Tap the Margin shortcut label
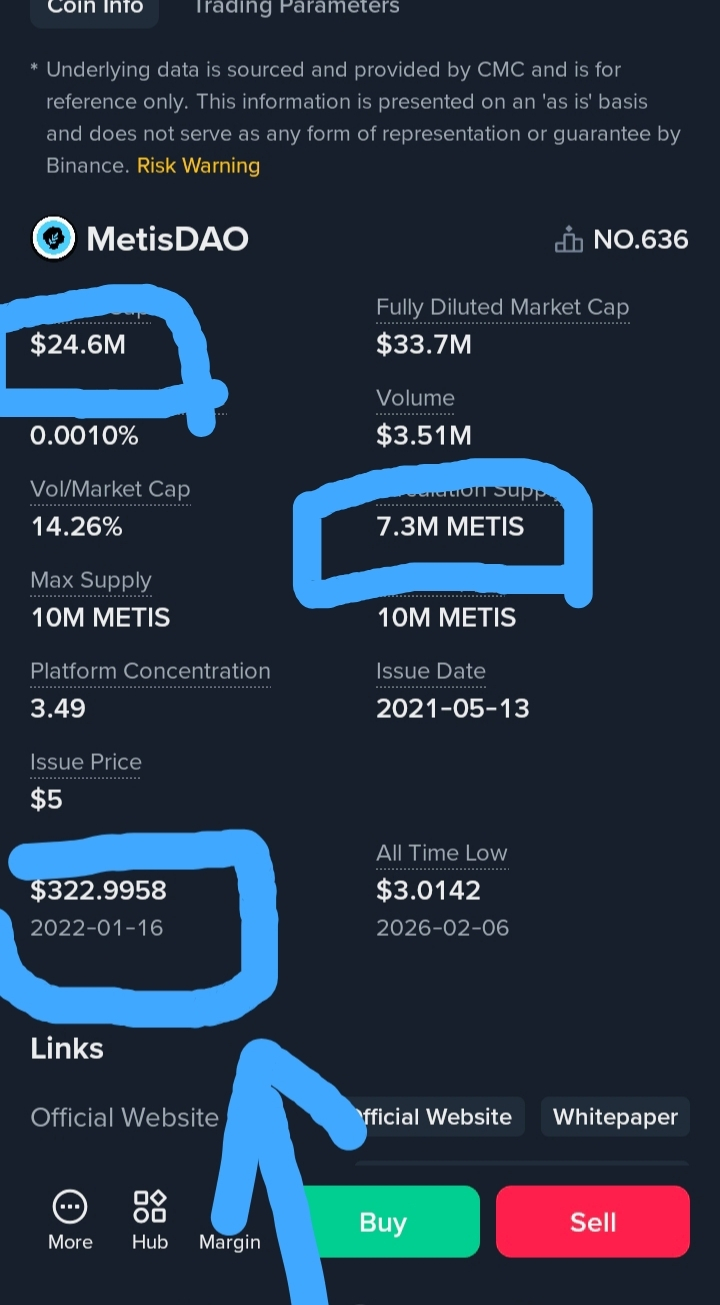Viewport: 720px width, 1305px height. 230,1242
